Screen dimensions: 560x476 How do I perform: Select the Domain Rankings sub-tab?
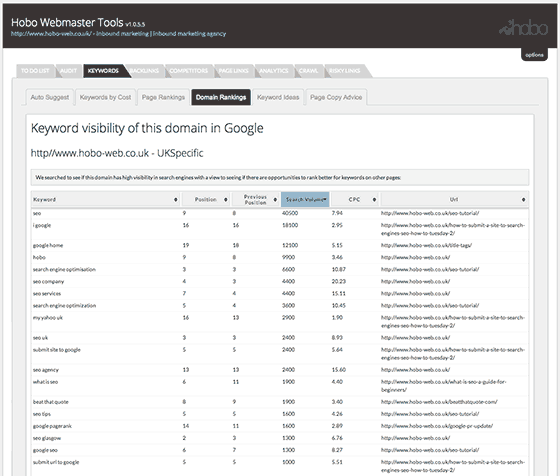(221, 97)
